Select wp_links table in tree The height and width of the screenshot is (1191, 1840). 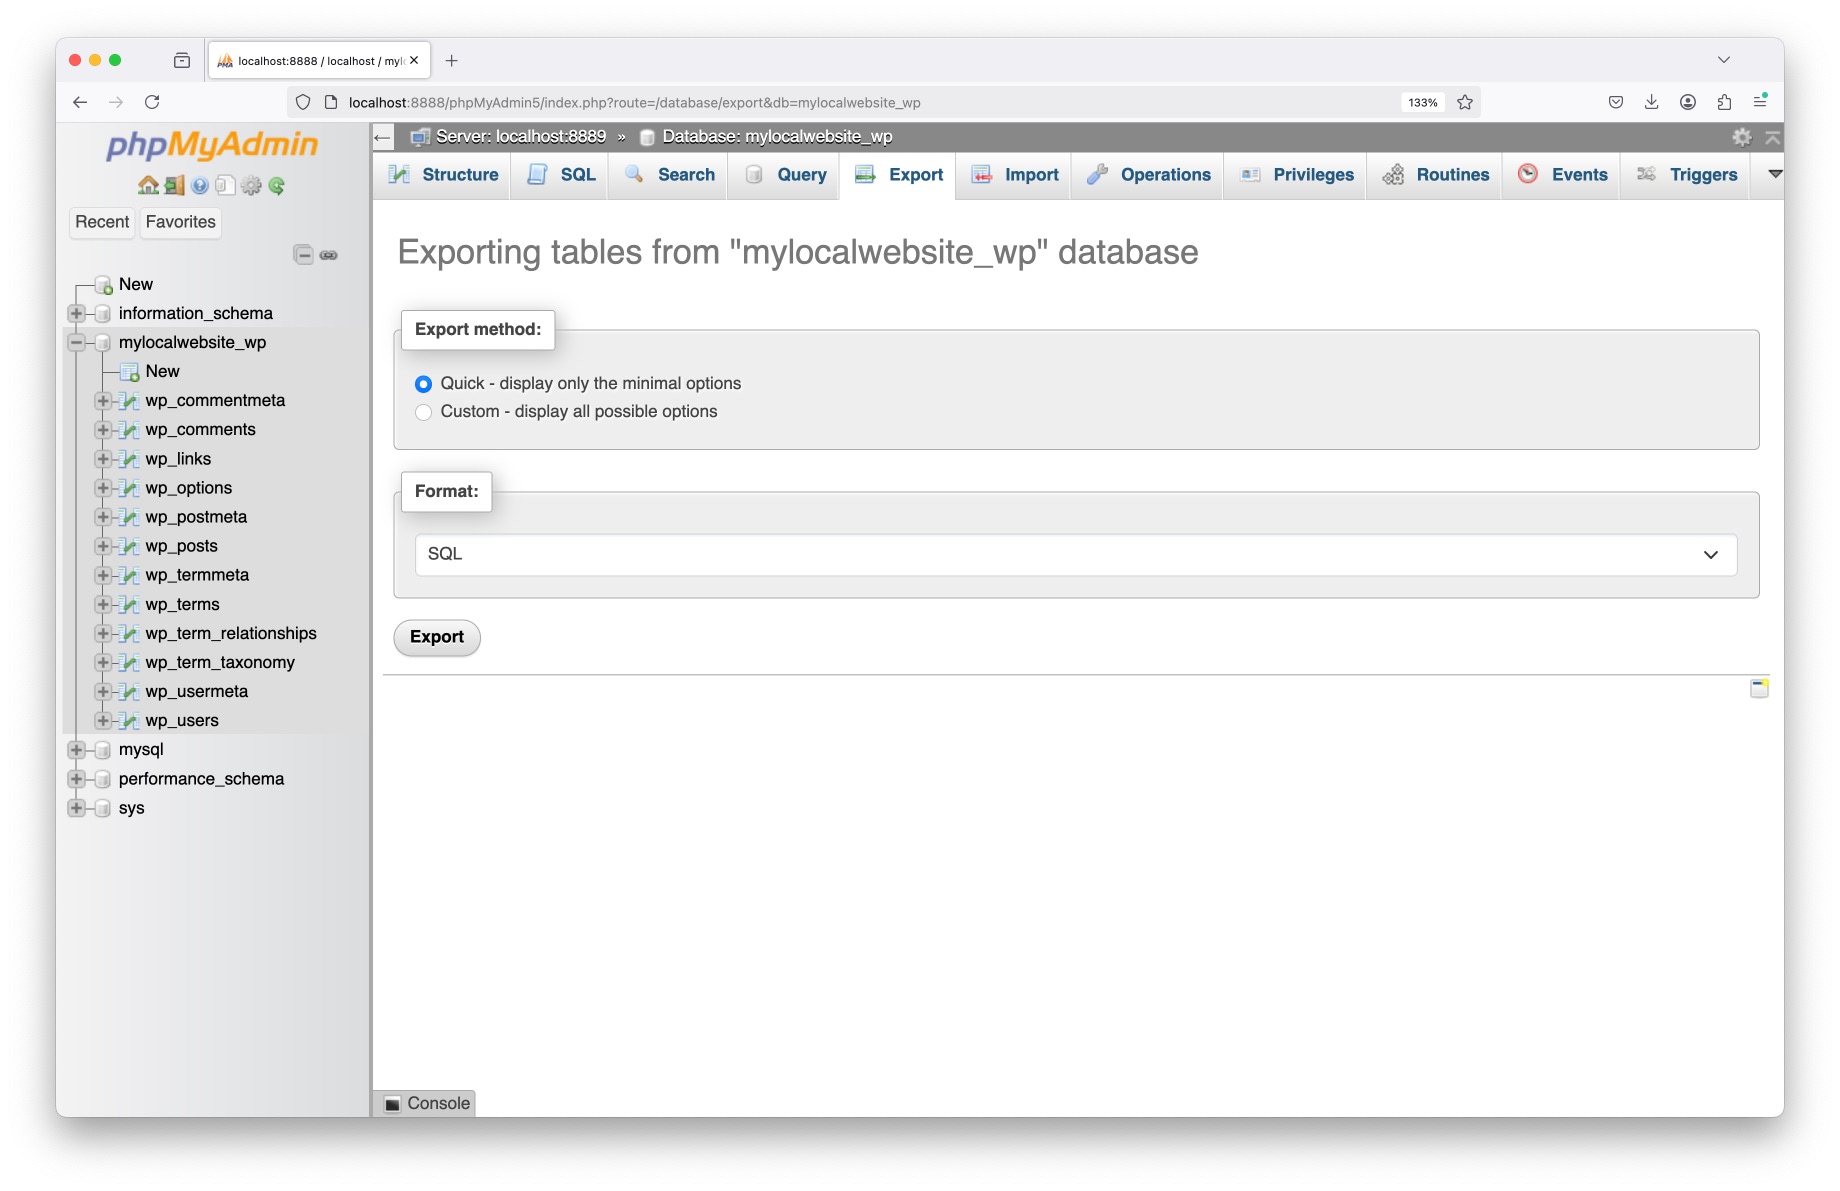click(x=178, y=459)
